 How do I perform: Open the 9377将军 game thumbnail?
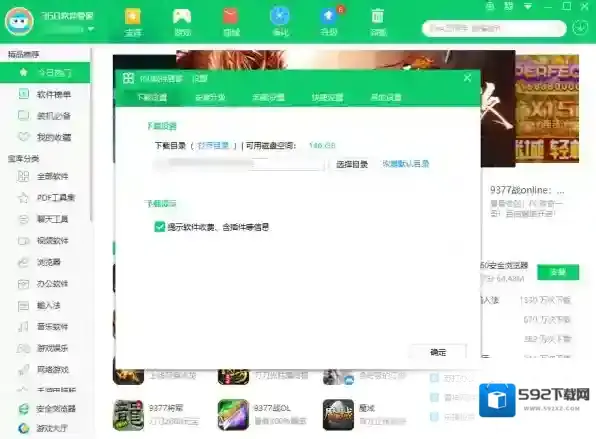pos(128,415)
